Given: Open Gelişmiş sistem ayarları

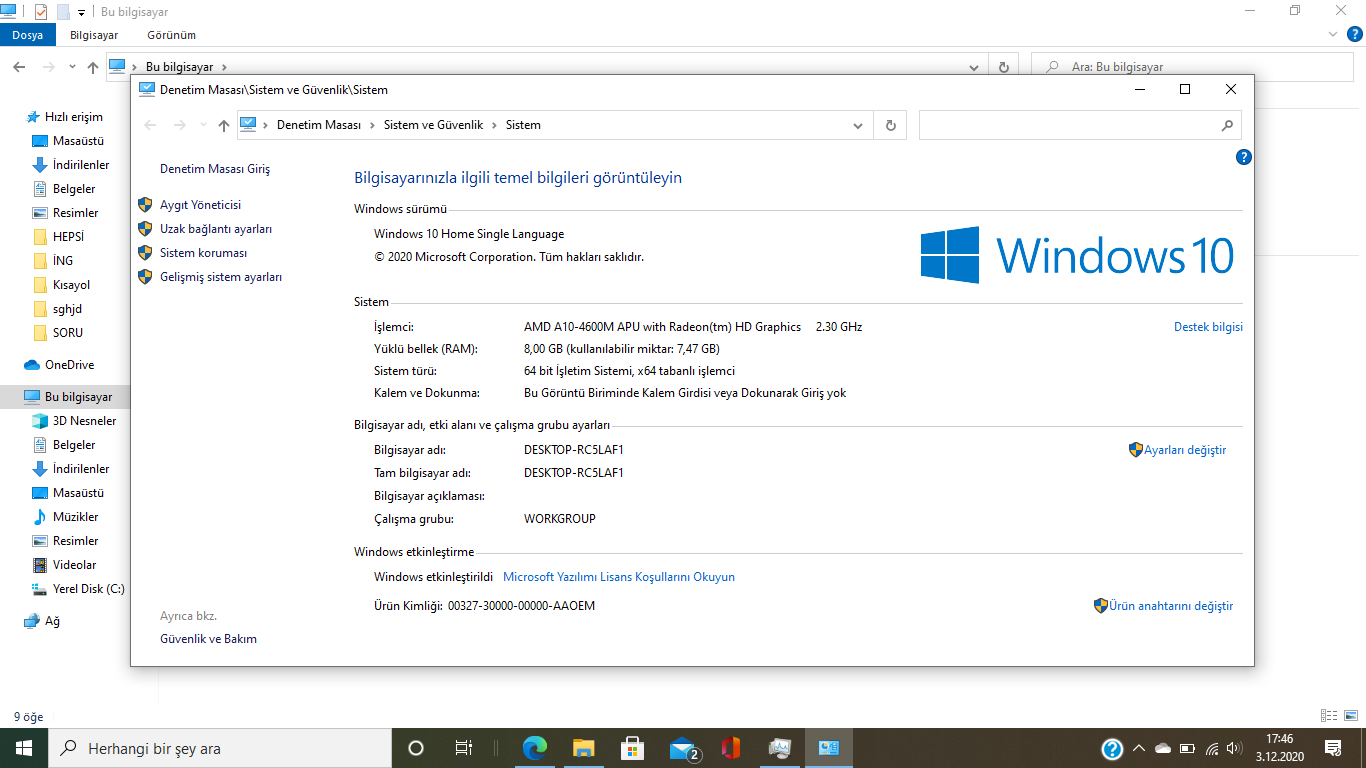Looking at the screenshot, I should click(x=221, y=277).
